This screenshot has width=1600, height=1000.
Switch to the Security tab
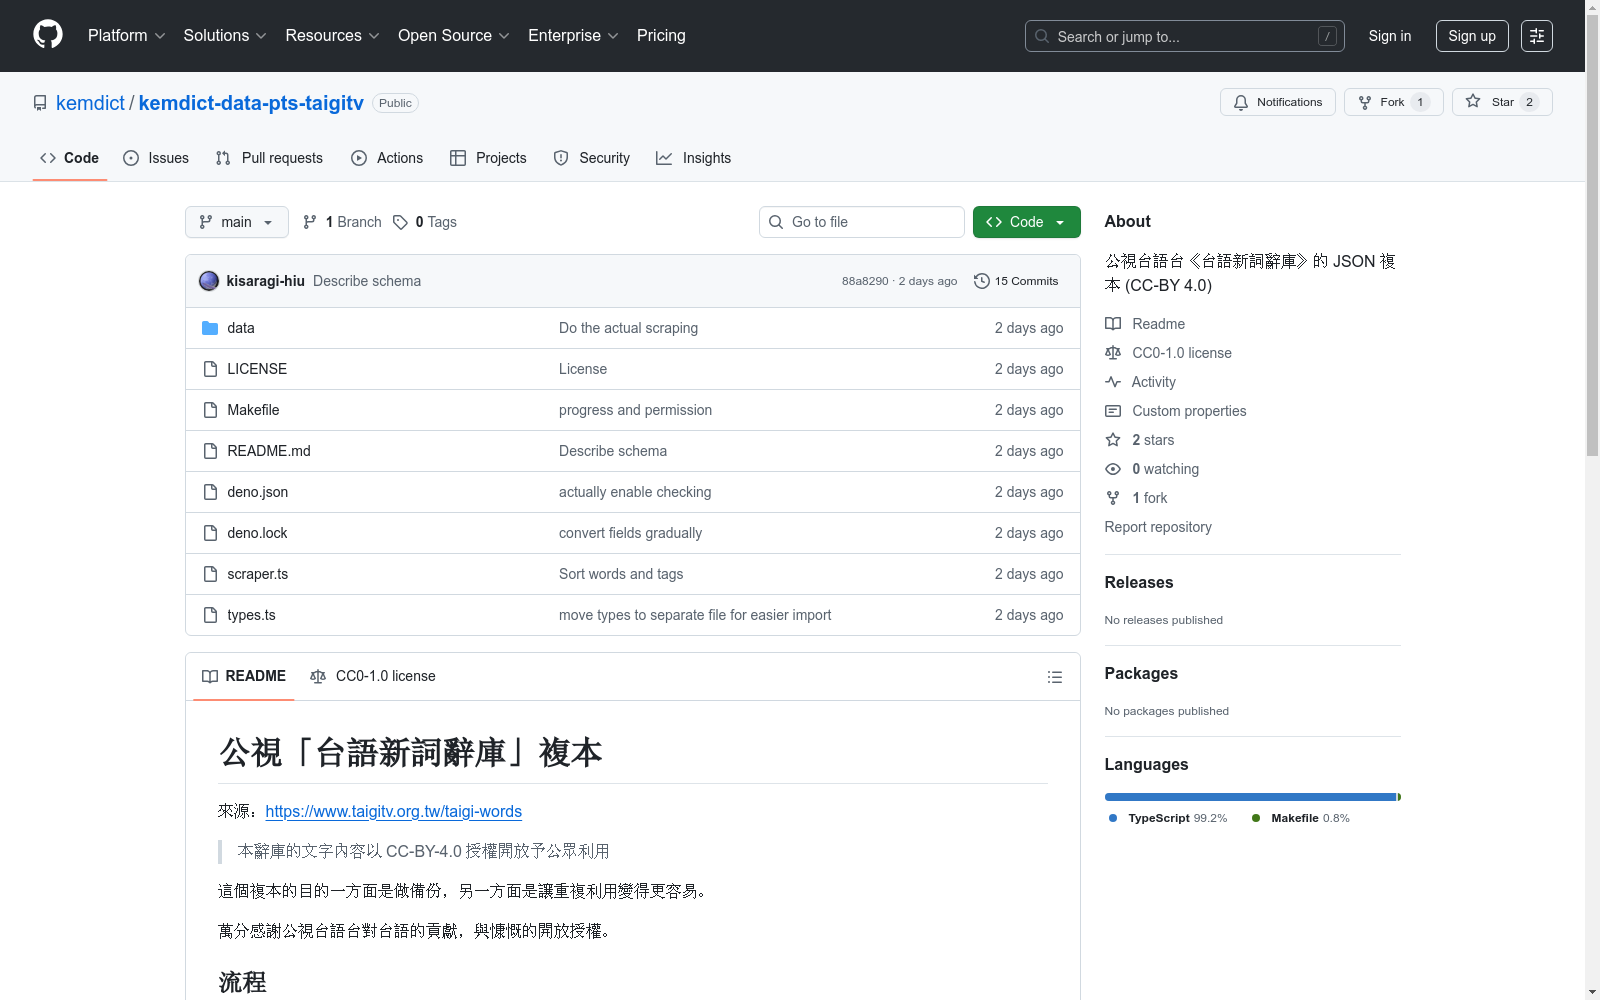[x=592, y=158]
